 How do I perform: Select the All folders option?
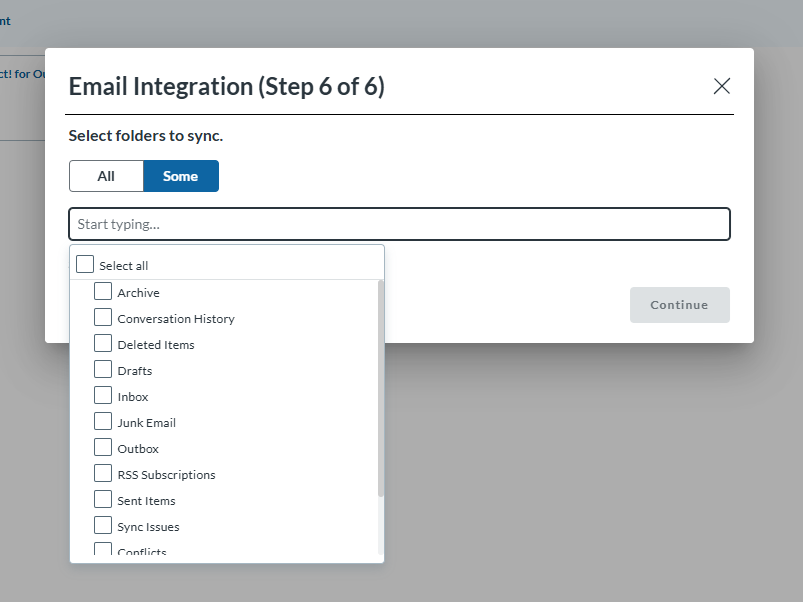click(106, 176)
